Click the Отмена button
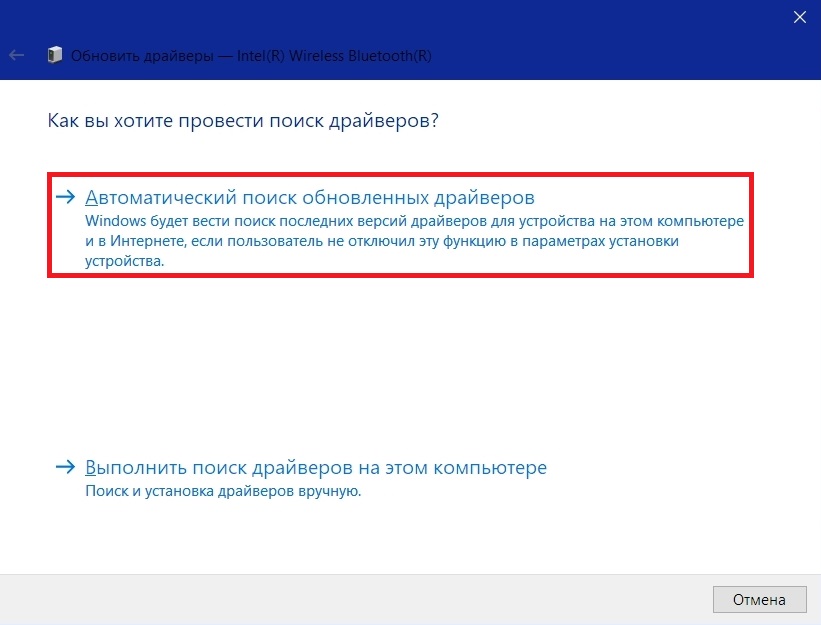Image resolution: width=821 pixels, height=625 pixels. click(x=759, y=599)
